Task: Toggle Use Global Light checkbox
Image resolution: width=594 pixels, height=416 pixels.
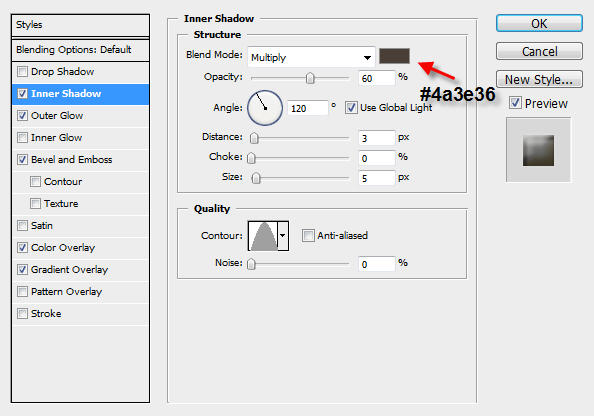Action: [x=351, y=108]
